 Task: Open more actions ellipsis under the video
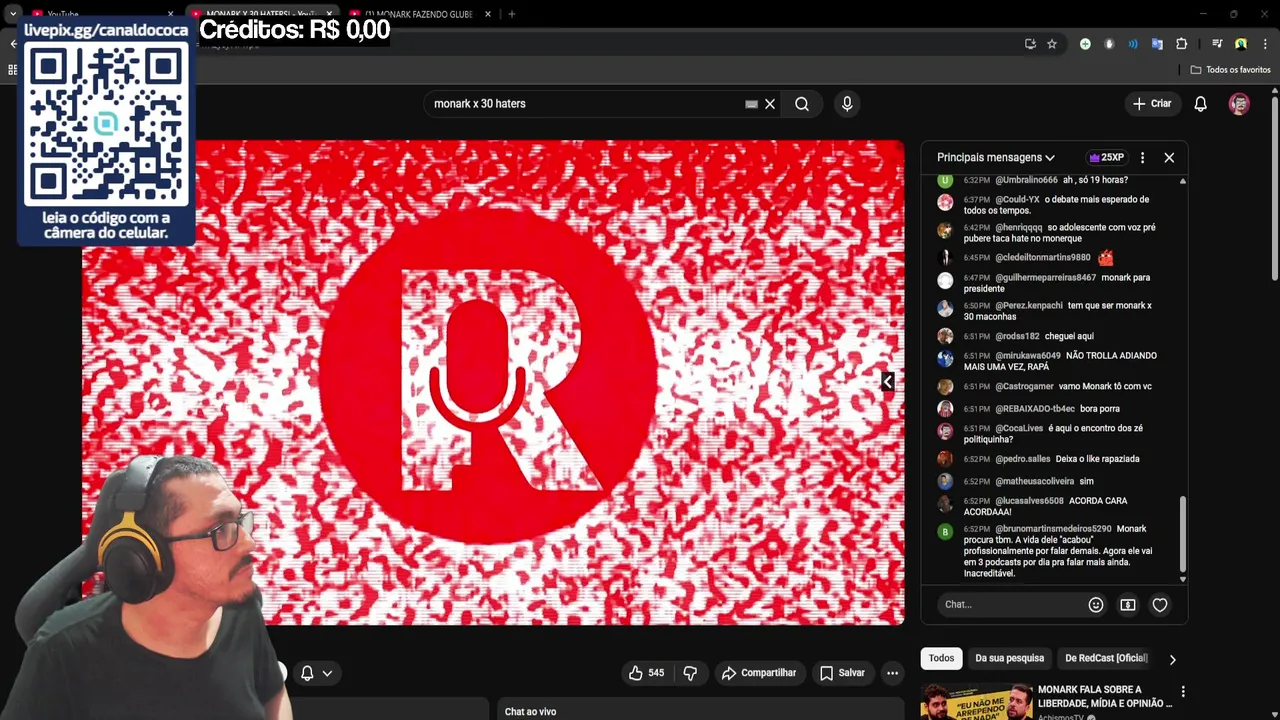(892, 673)
